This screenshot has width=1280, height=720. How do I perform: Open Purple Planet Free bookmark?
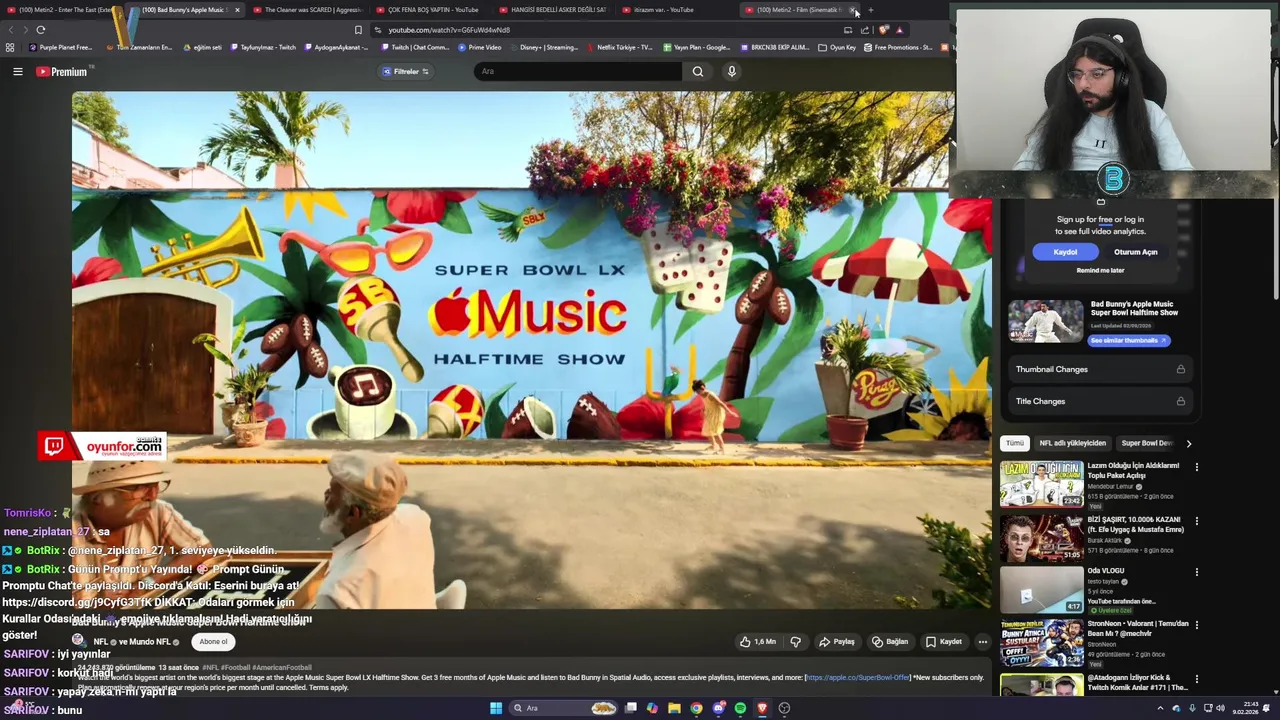60,47
